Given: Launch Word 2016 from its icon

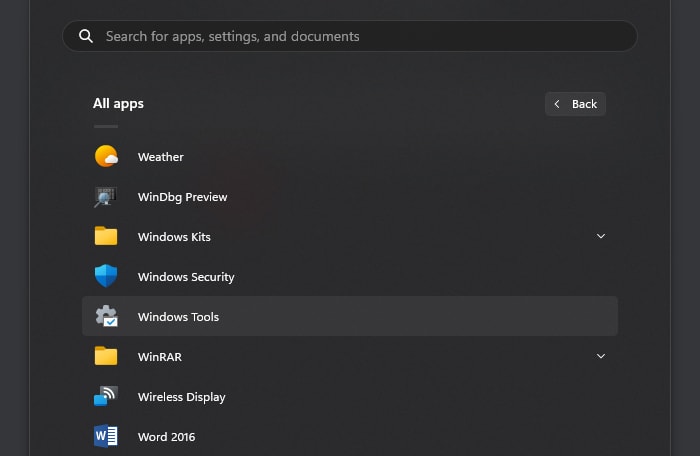Looking at the screenshot, I should (x=106, y=436).
